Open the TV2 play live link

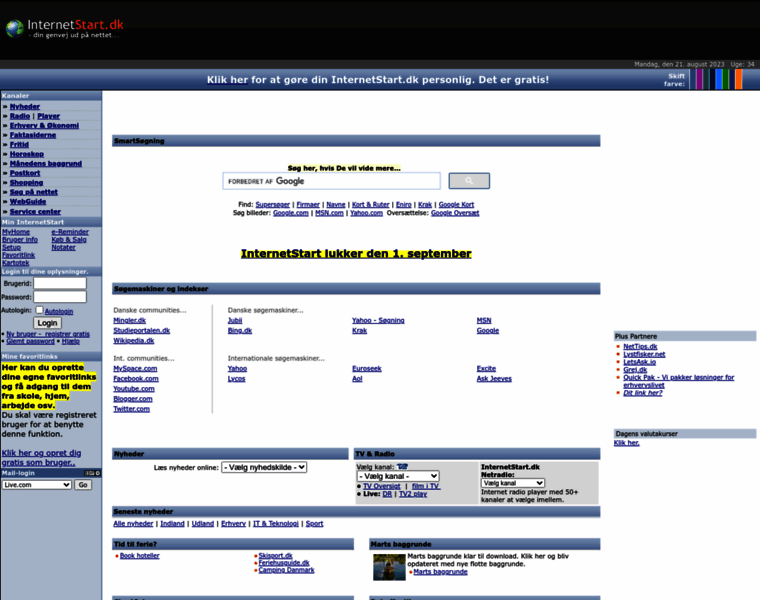coord(412,494)
